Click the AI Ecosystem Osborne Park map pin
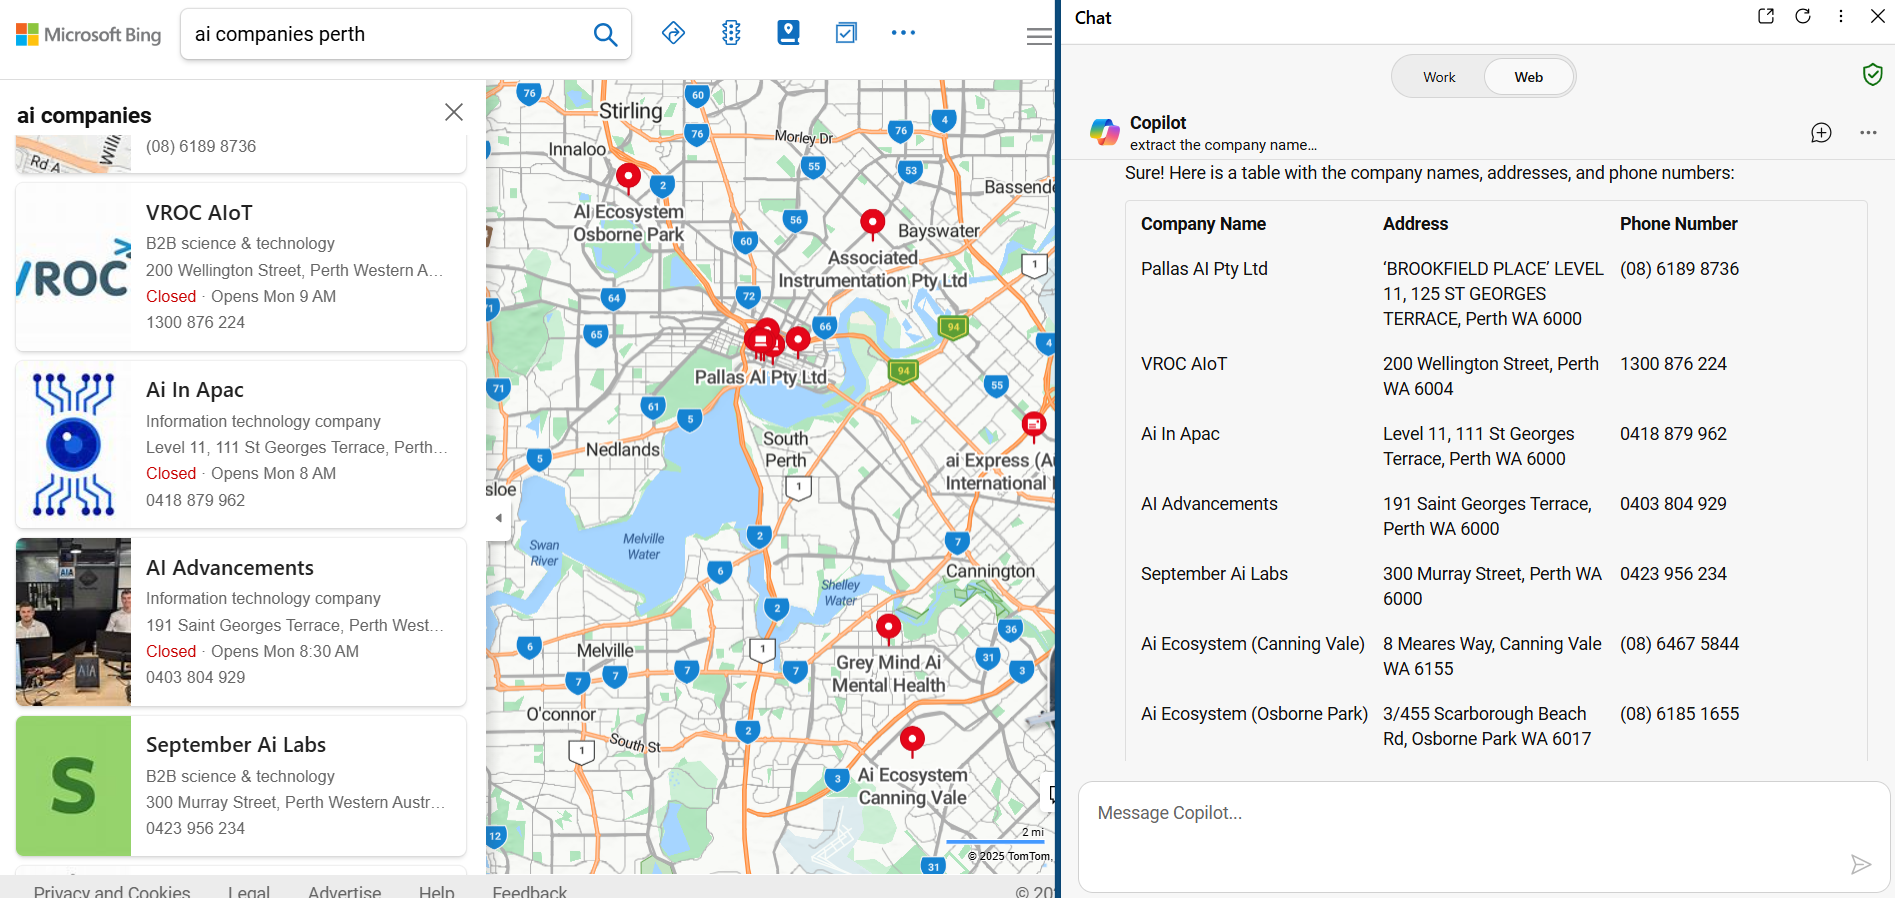This screenshot has width=1895, height=898. point(628,177)
